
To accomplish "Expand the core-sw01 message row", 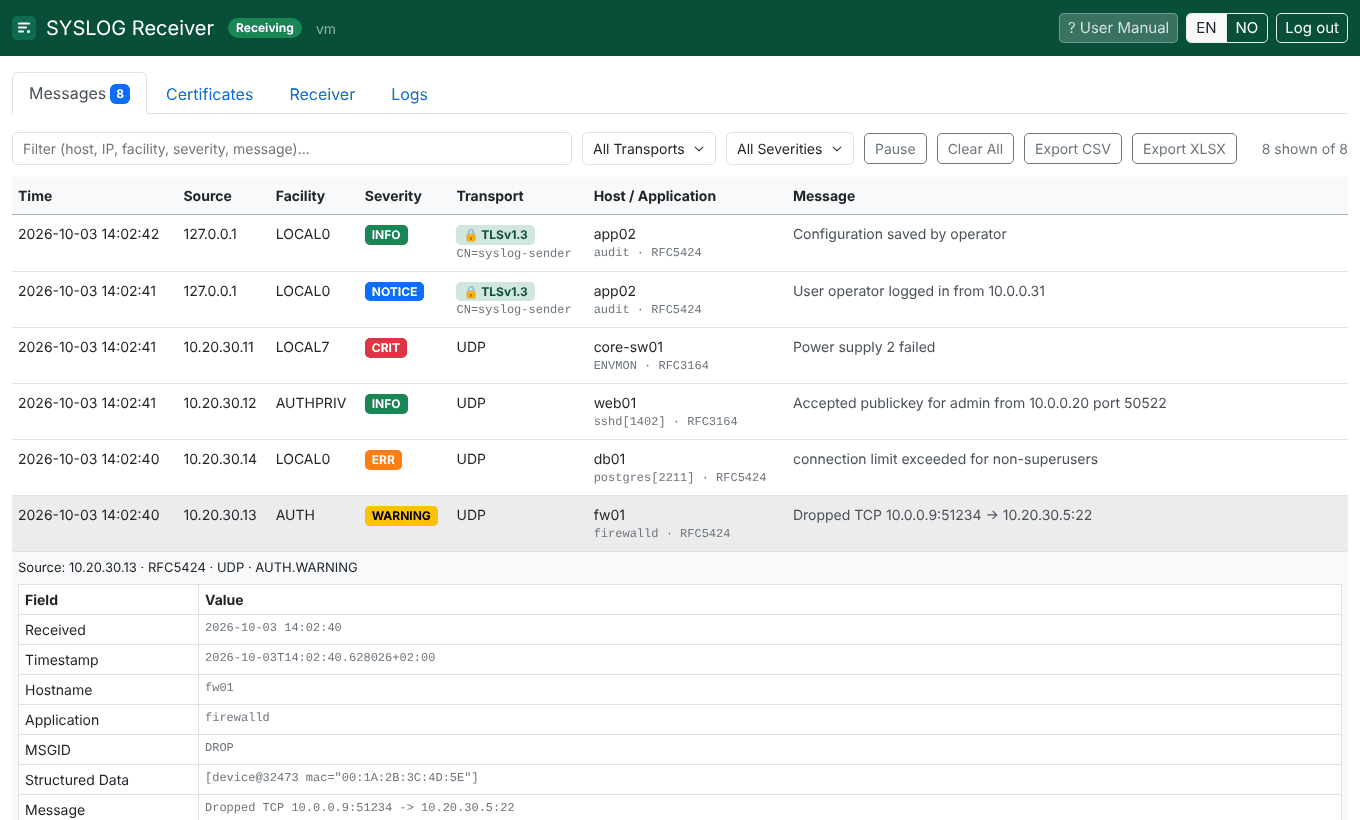I will pyautogui.click(x=680, y=356).
